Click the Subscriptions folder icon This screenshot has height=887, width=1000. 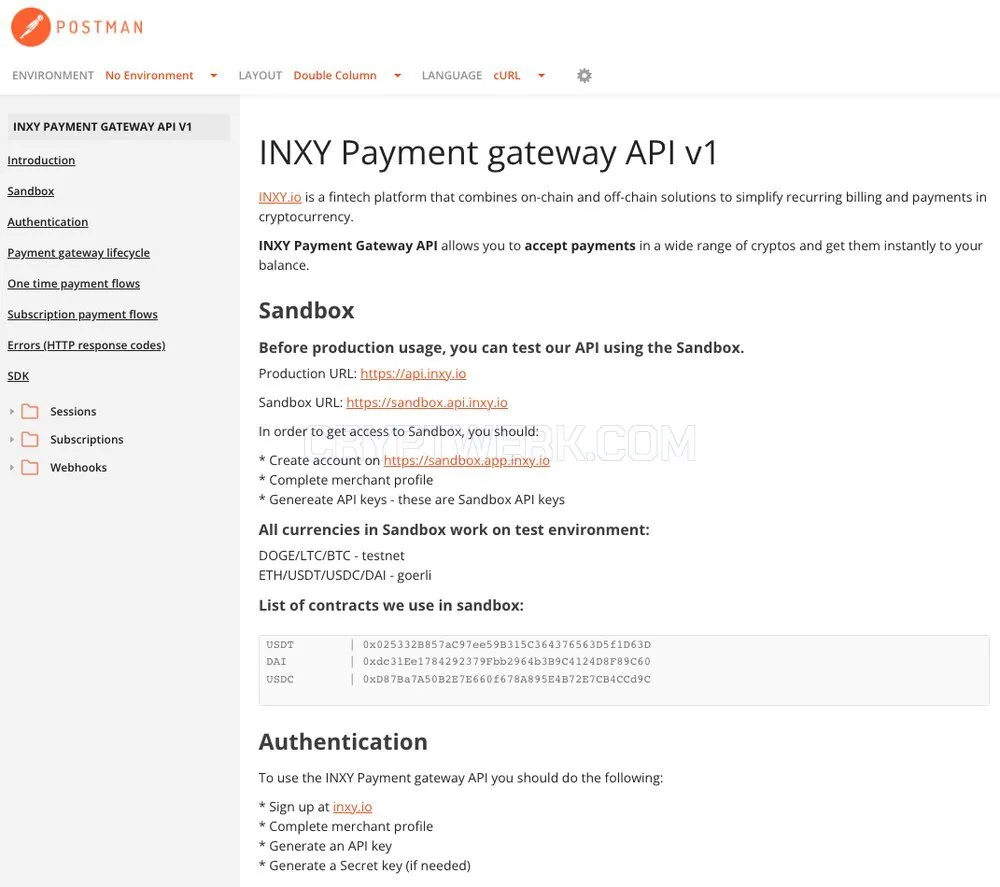(x=30, y=439)
